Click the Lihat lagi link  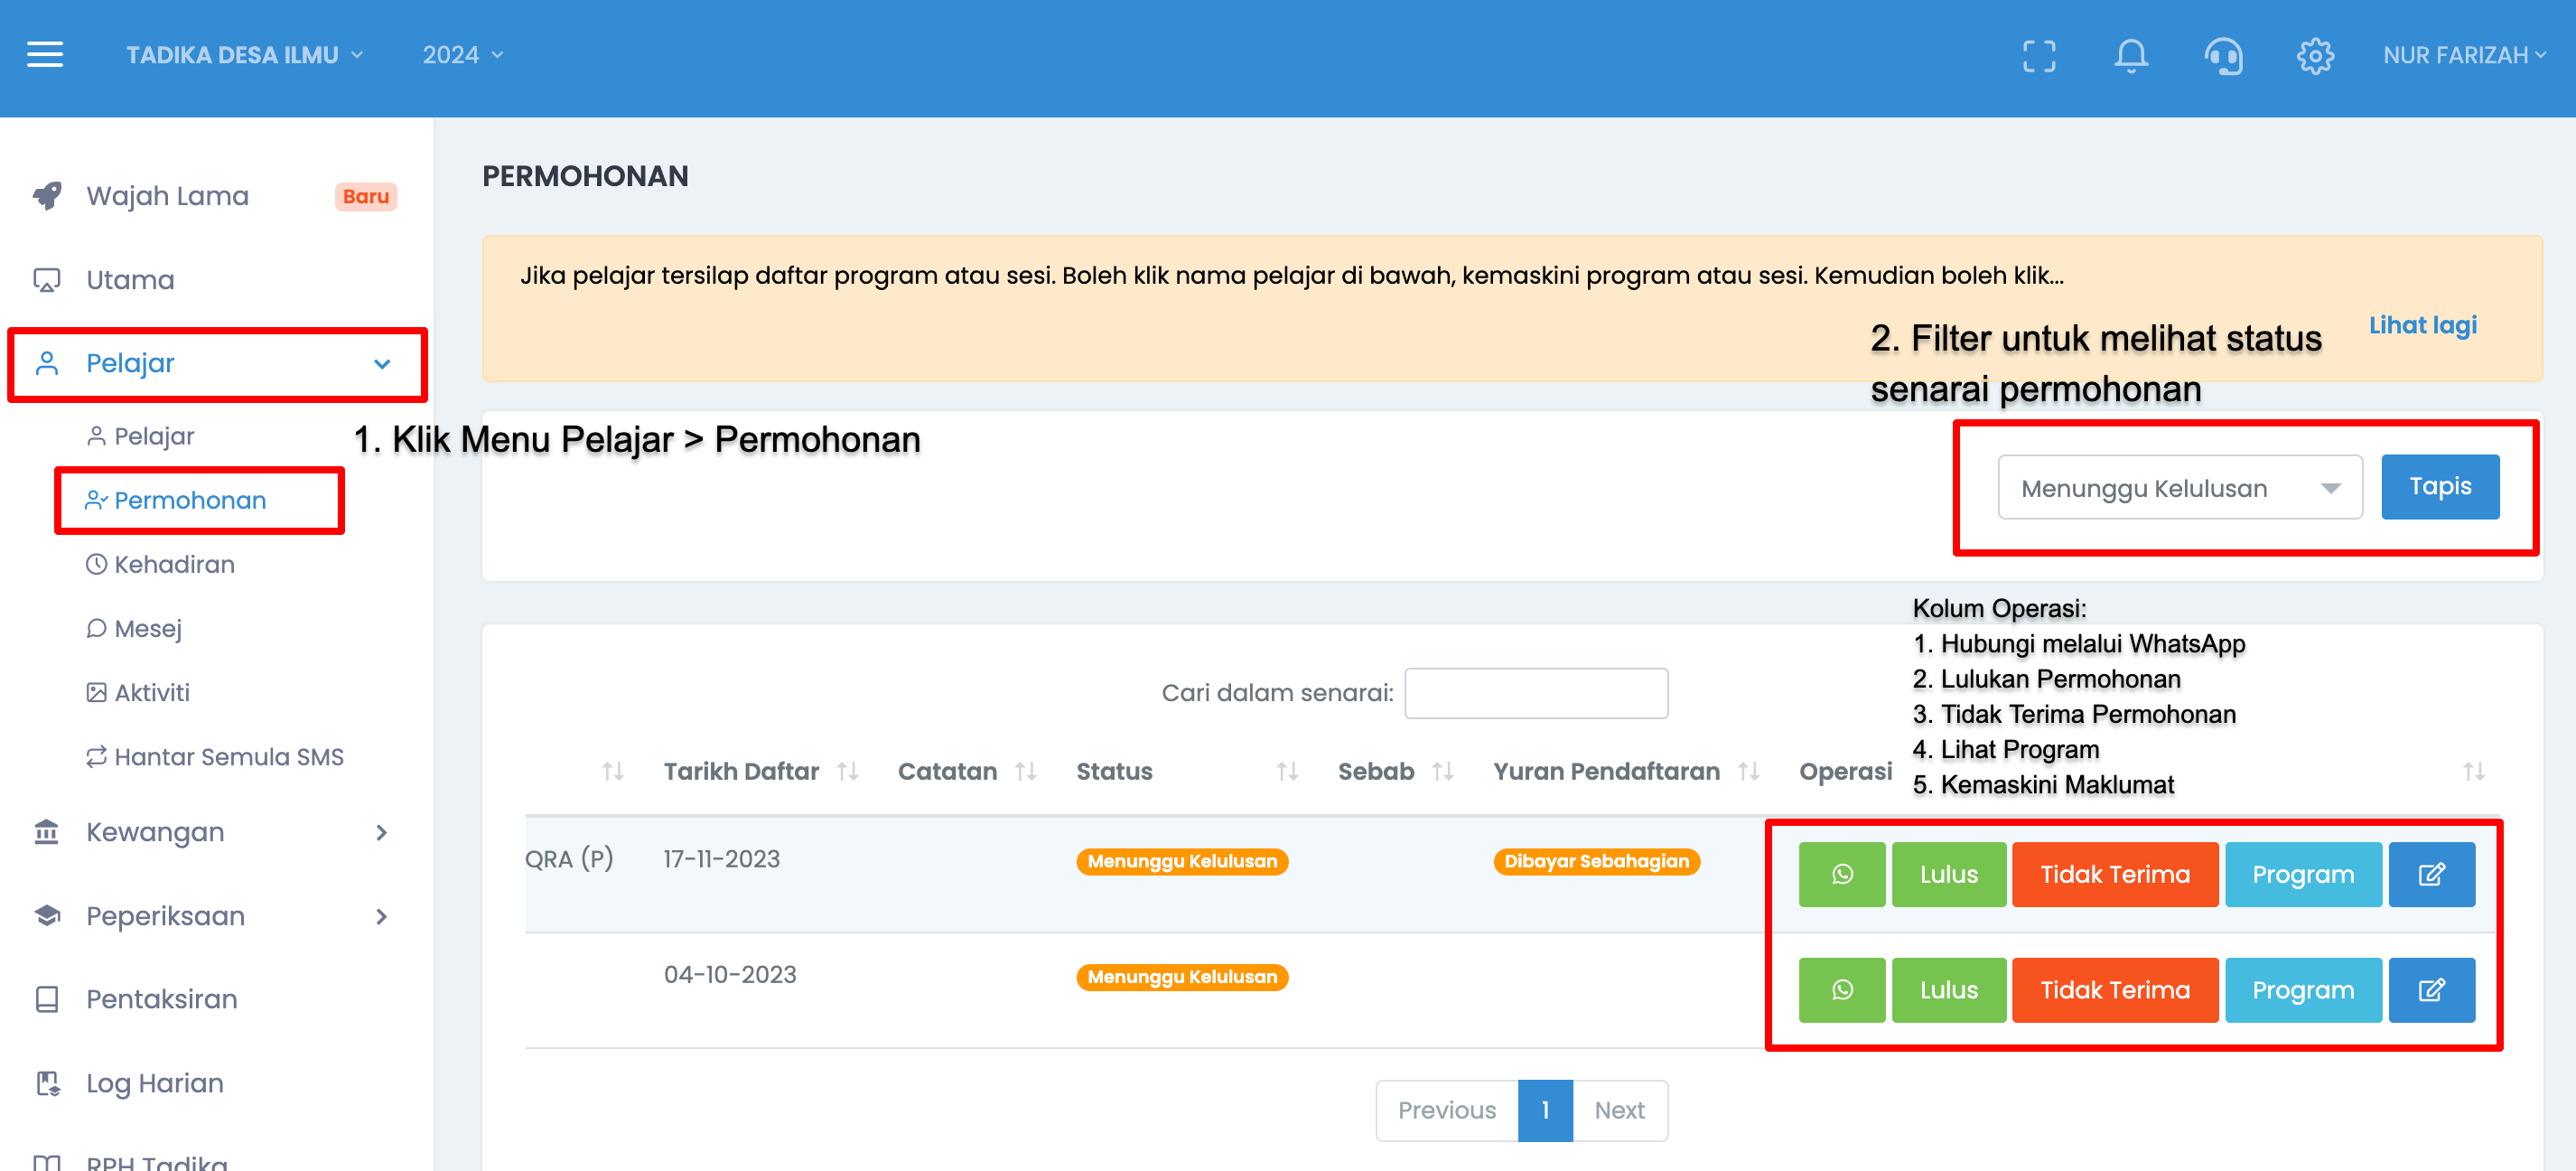click(2422, 325)
